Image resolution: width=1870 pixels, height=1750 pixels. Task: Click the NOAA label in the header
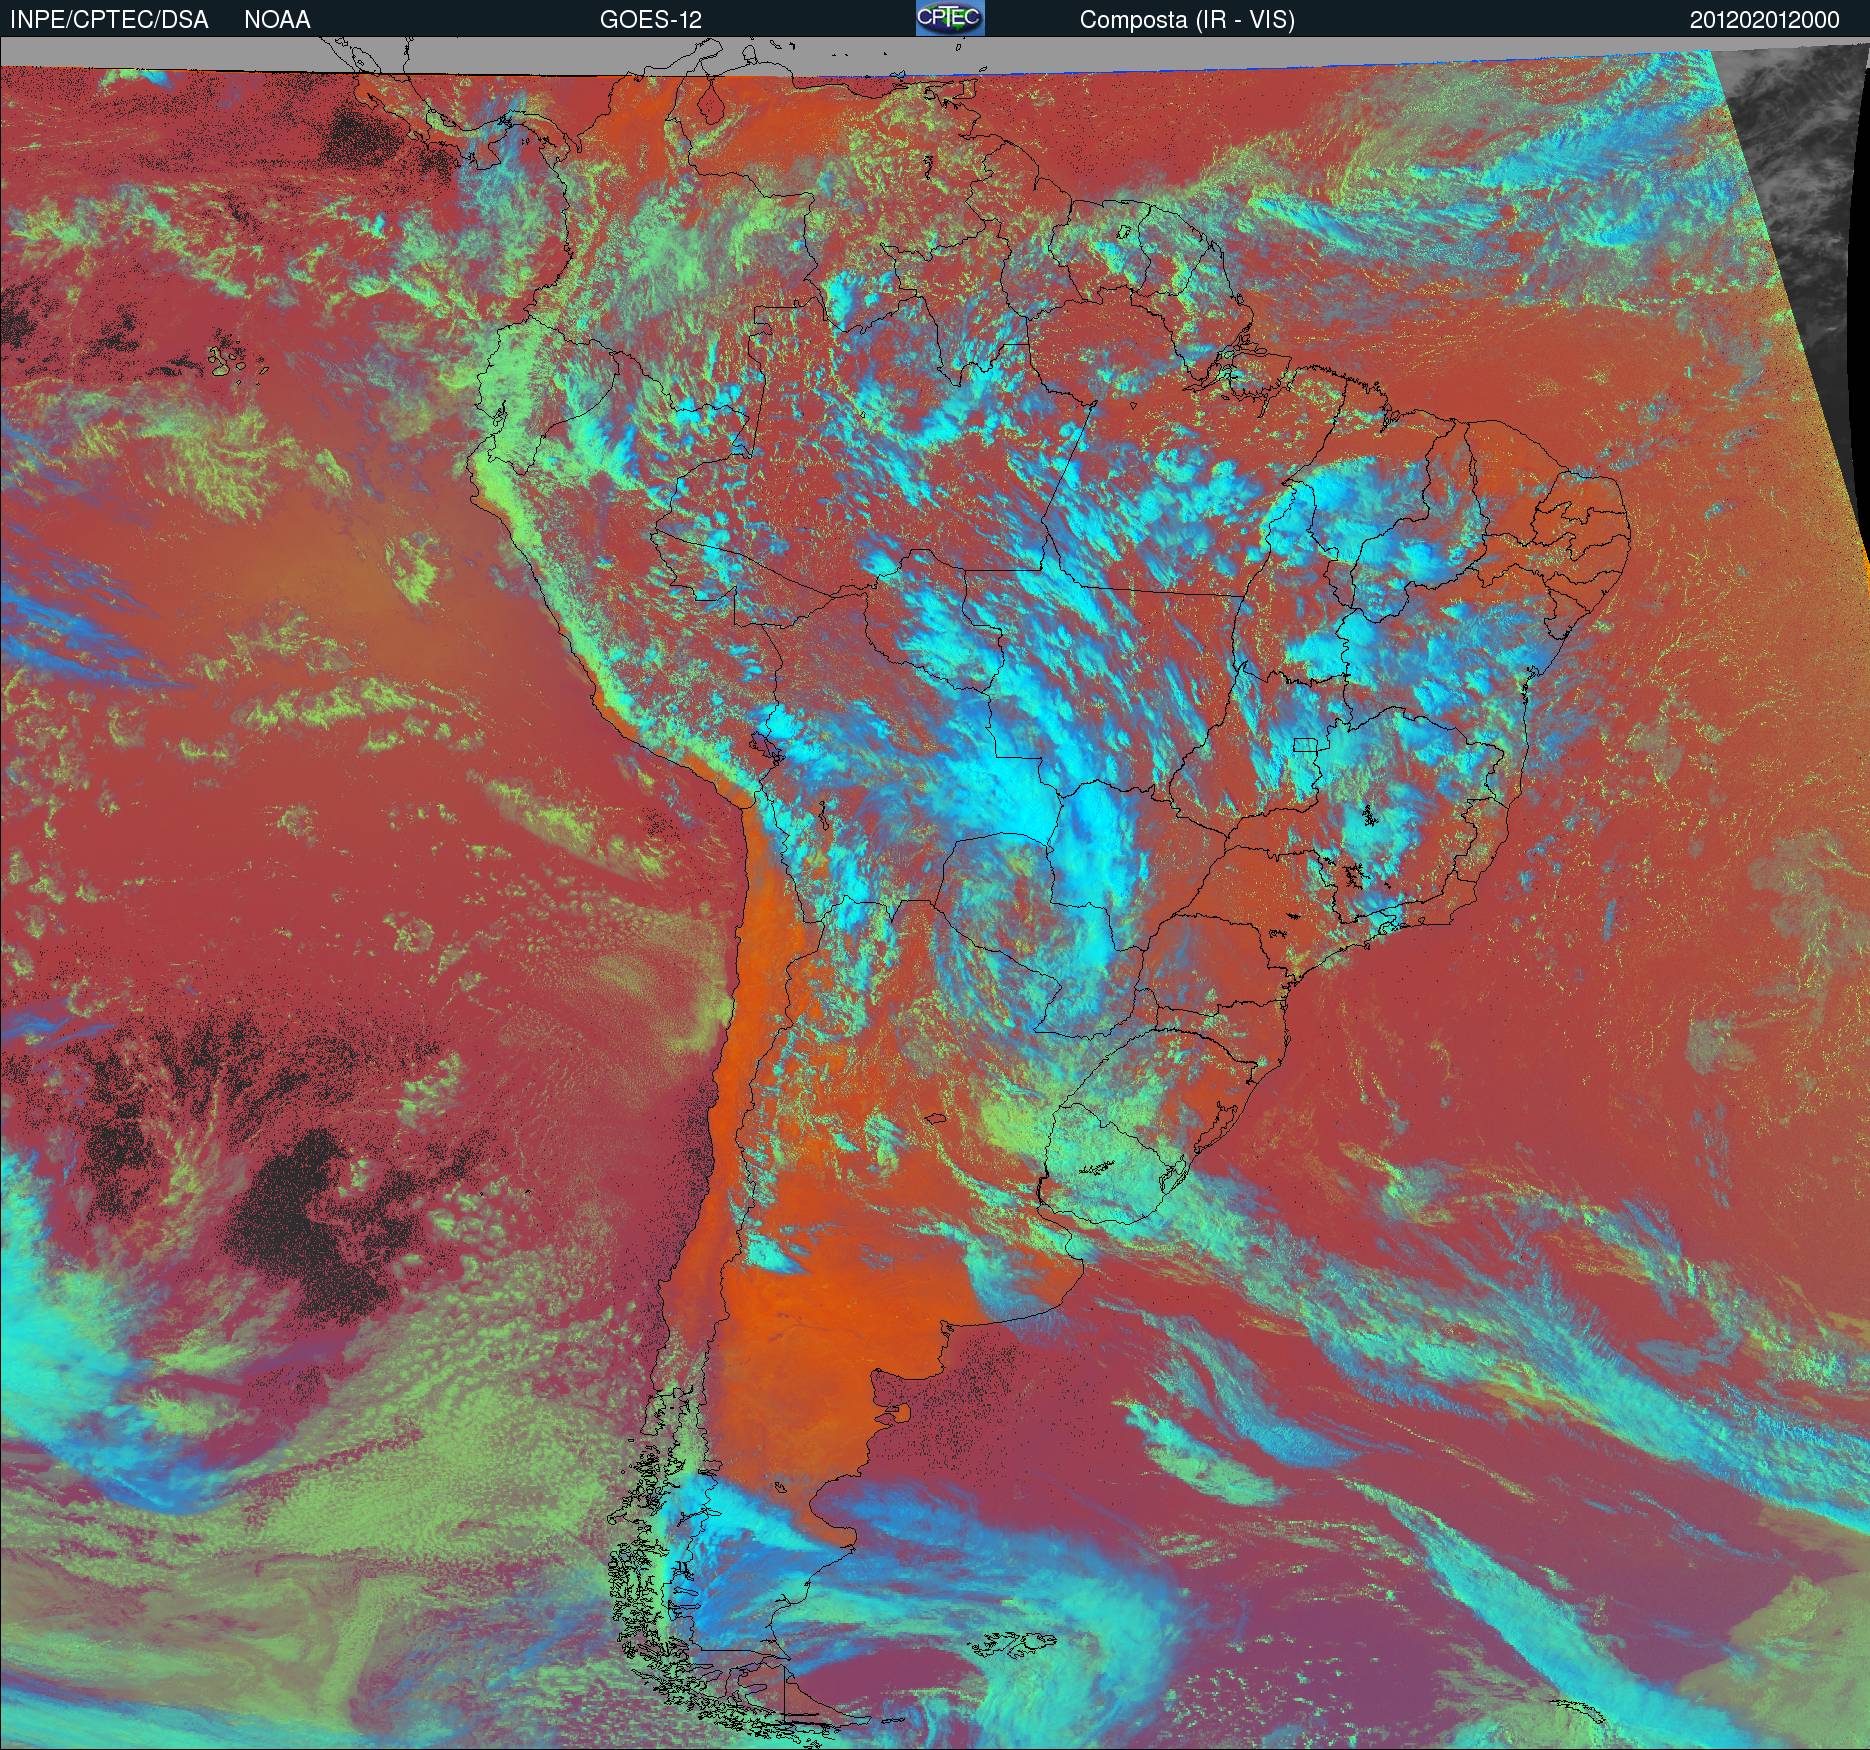(277, 20)
